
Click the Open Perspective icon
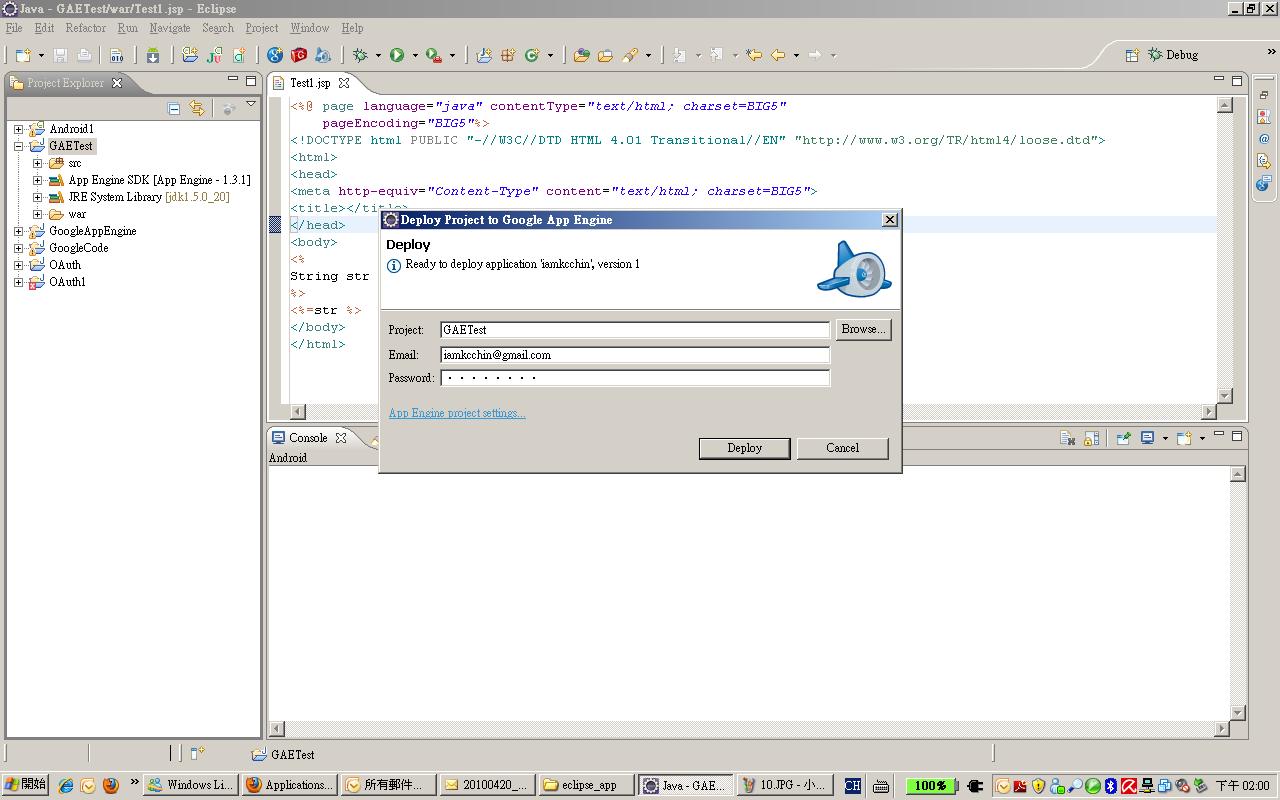(x=1132, y=55)
